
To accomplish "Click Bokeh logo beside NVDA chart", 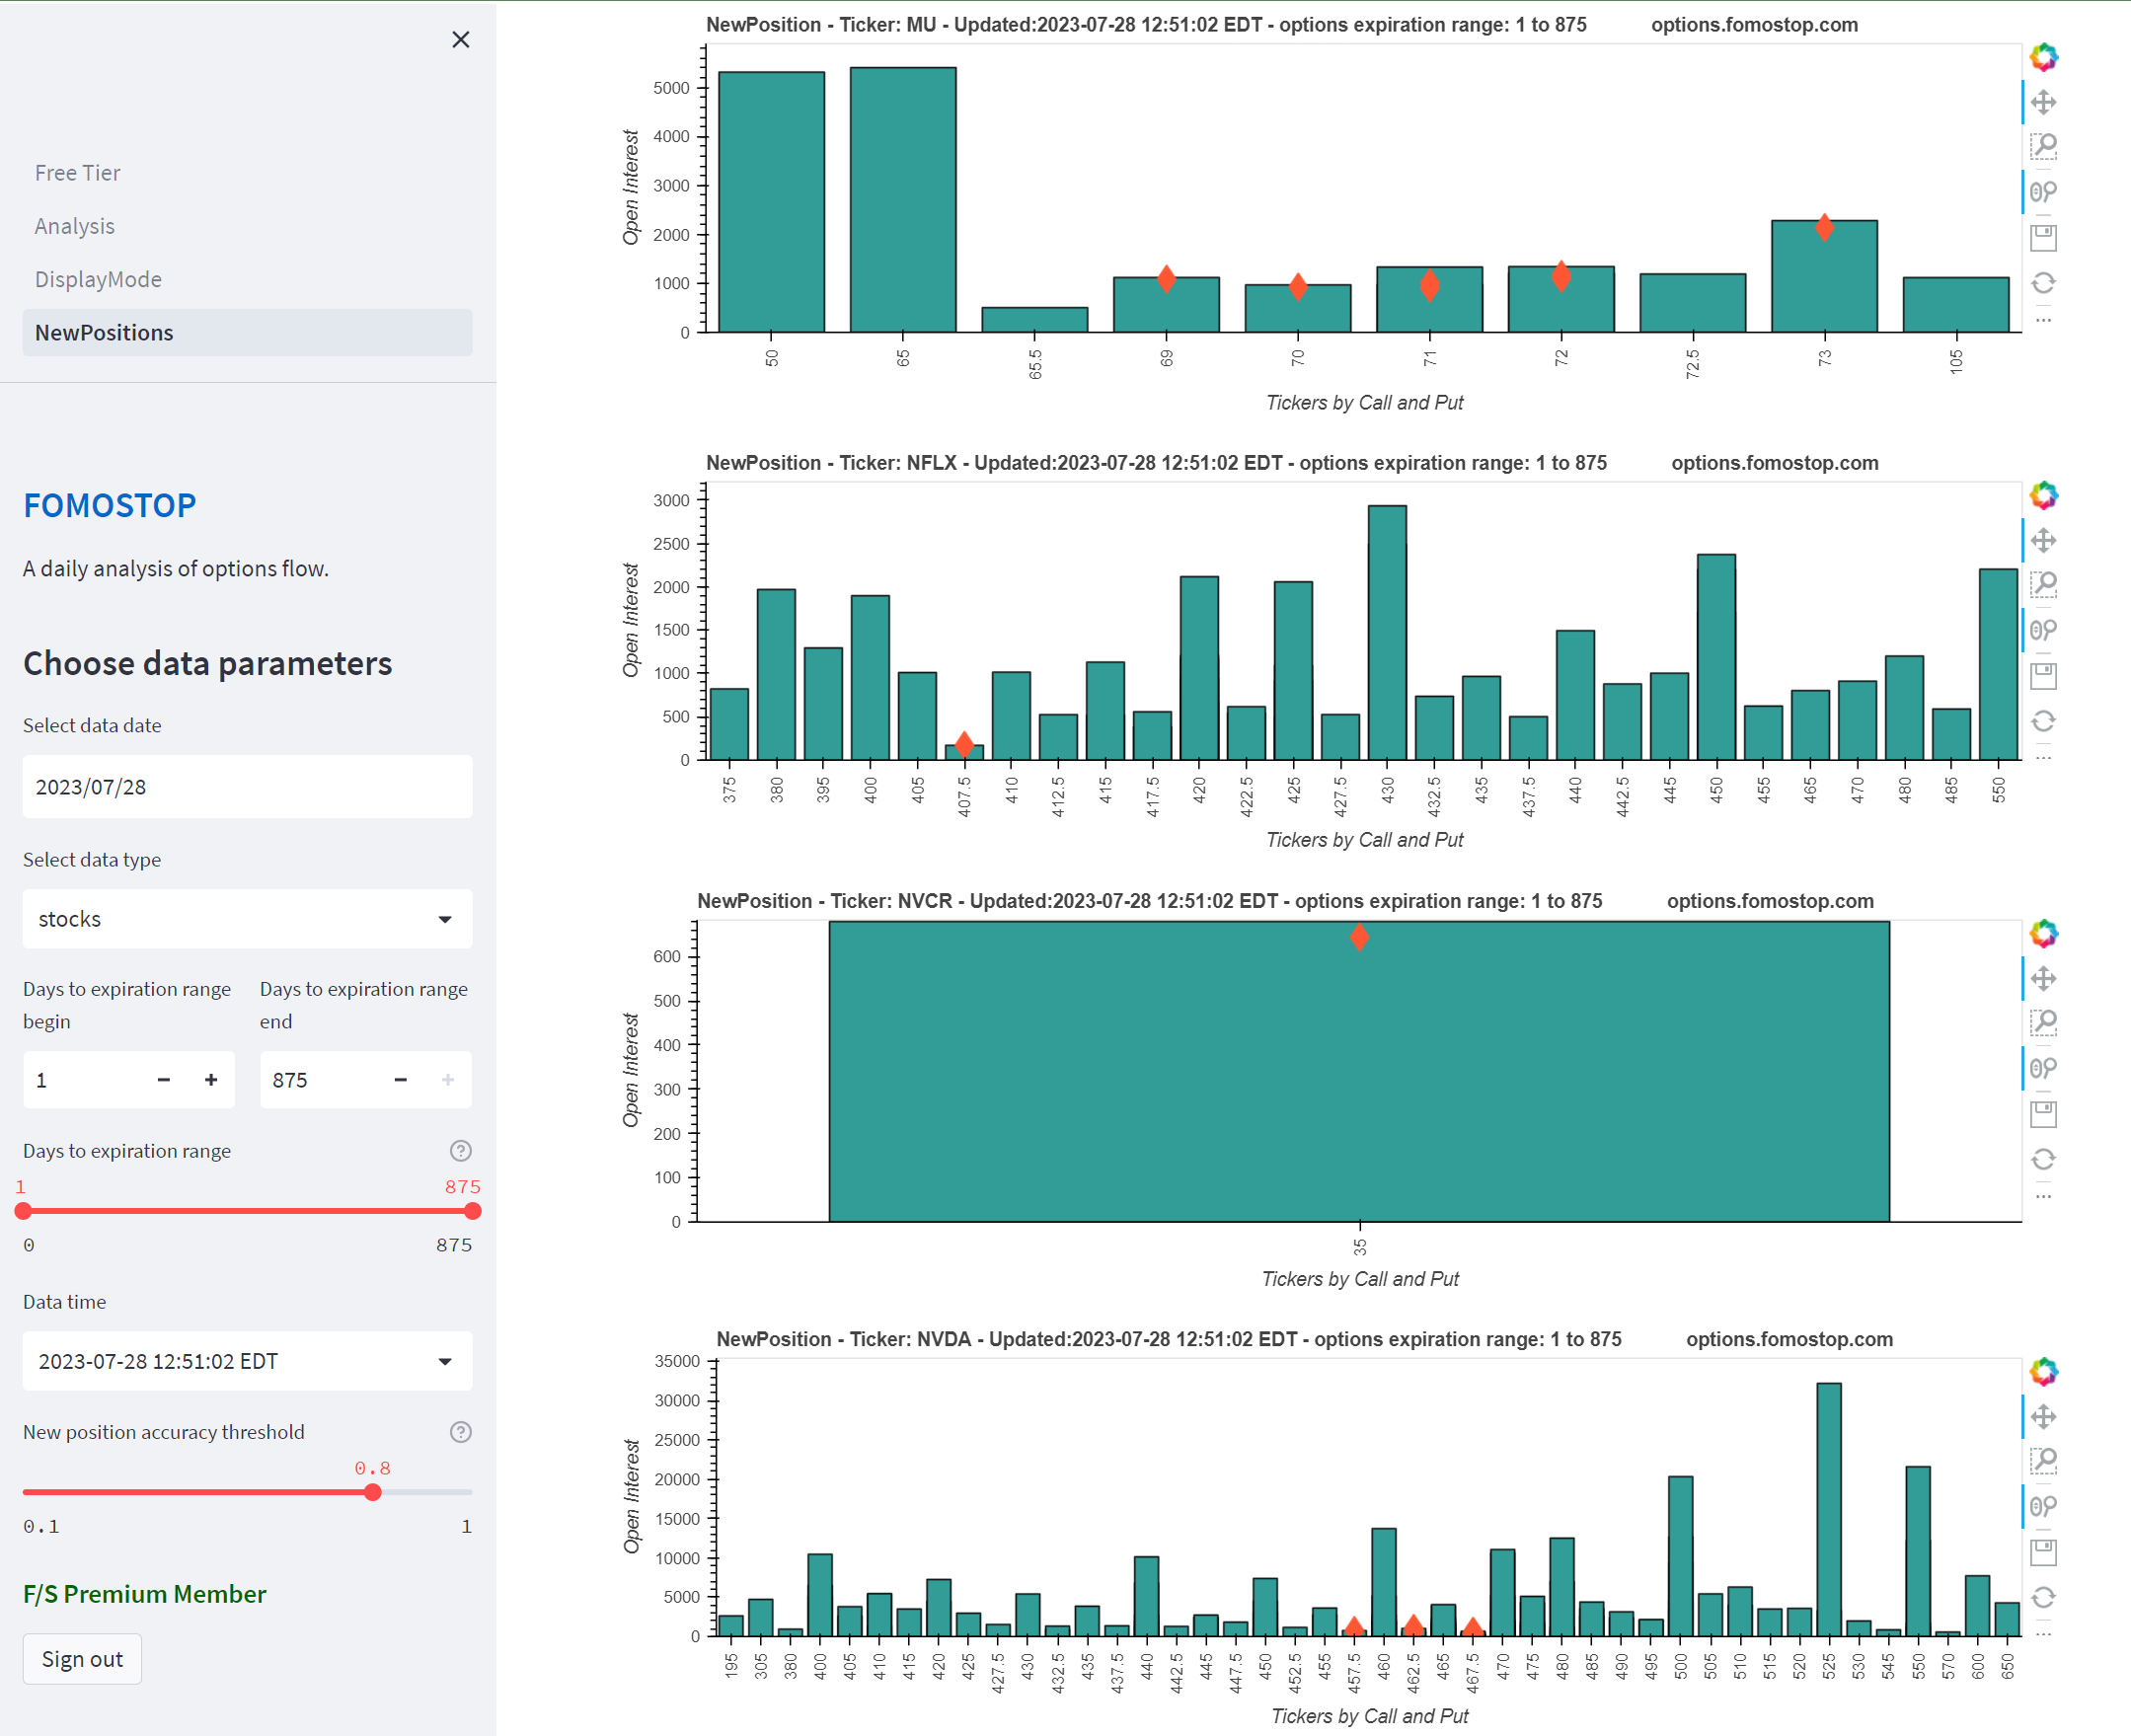I will pyautogui.click(x=2043, y=1372).
